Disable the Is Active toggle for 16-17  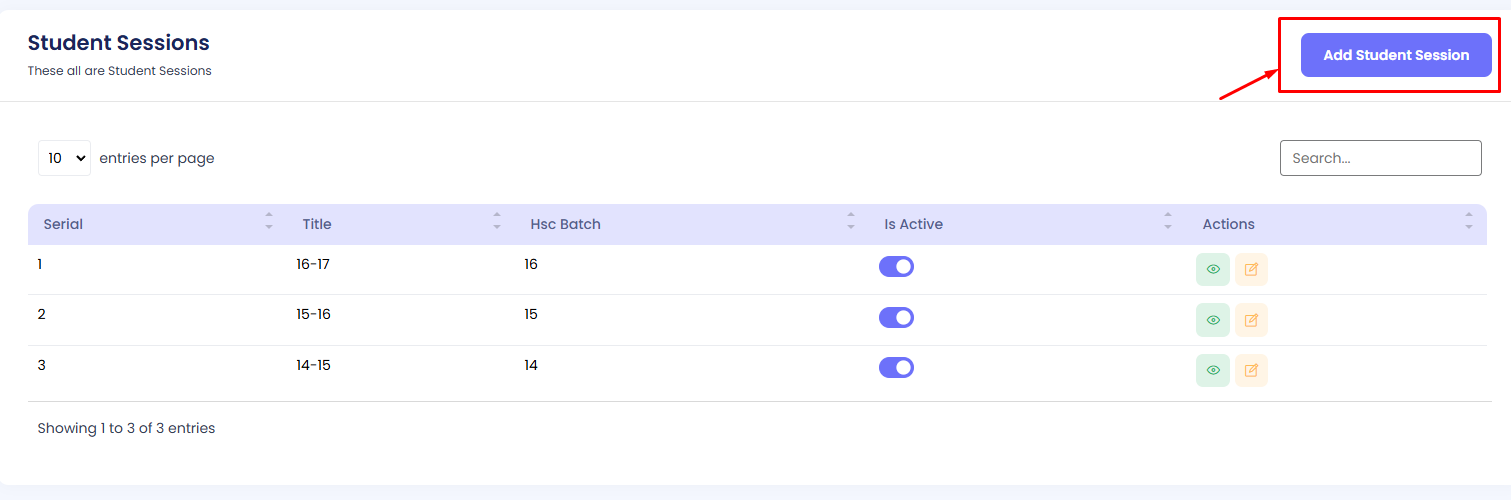tap(896, 267)
